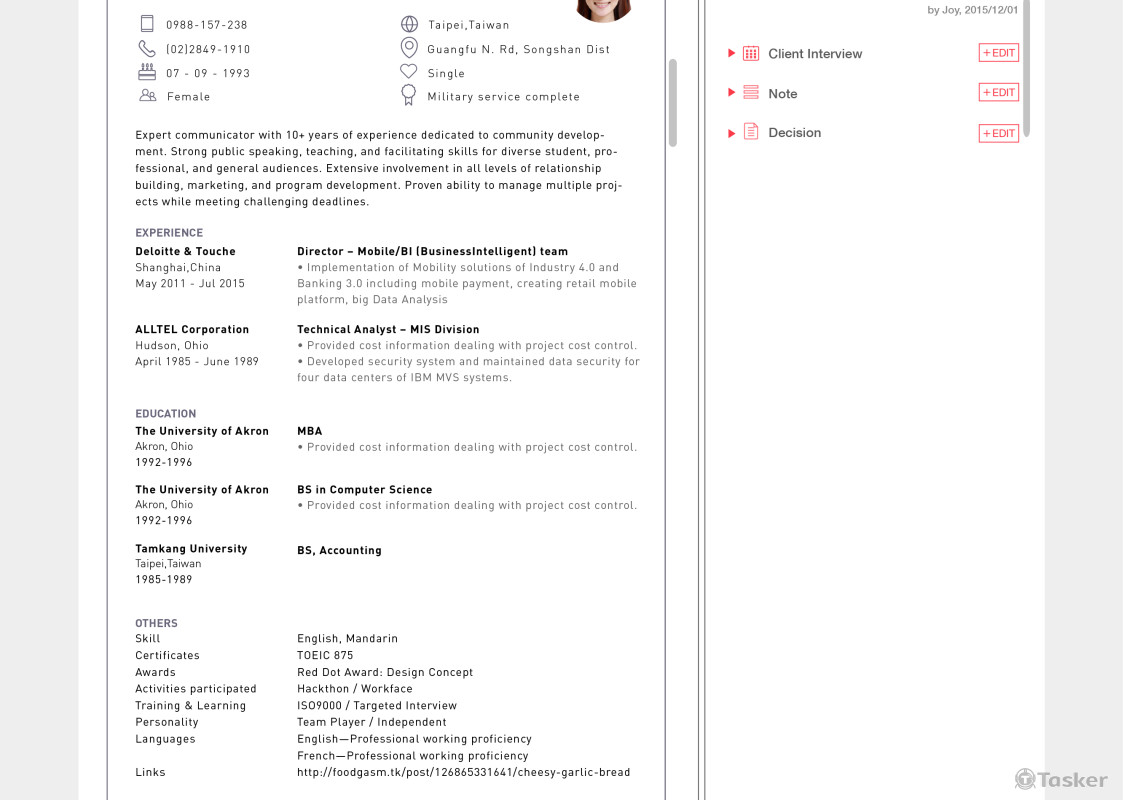Click the telephone handset icon beside (02)2849-1910
The height and width of the screenshot is (800, 1124).
pos(147,48)
